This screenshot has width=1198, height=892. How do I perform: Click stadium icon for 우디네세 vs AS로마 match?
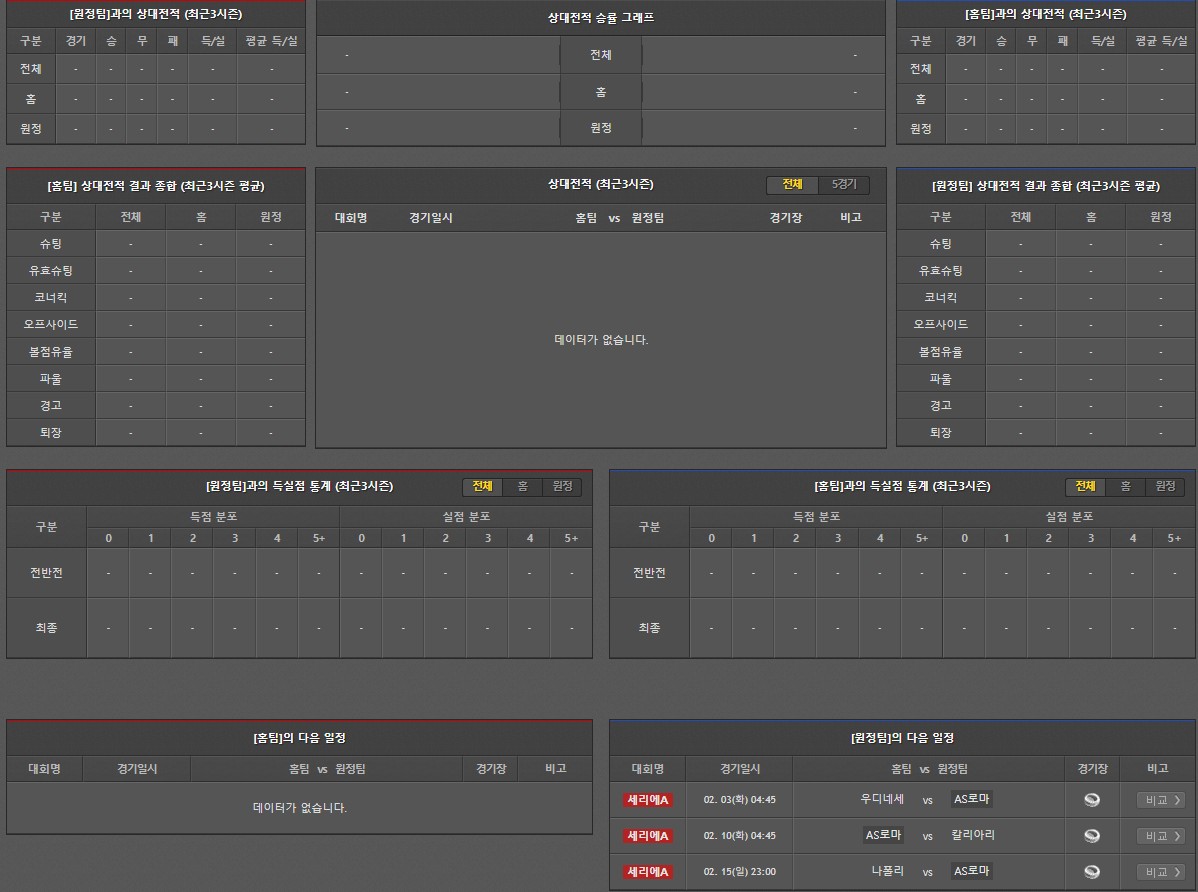pyautogui.click(x=1092, y=799)
